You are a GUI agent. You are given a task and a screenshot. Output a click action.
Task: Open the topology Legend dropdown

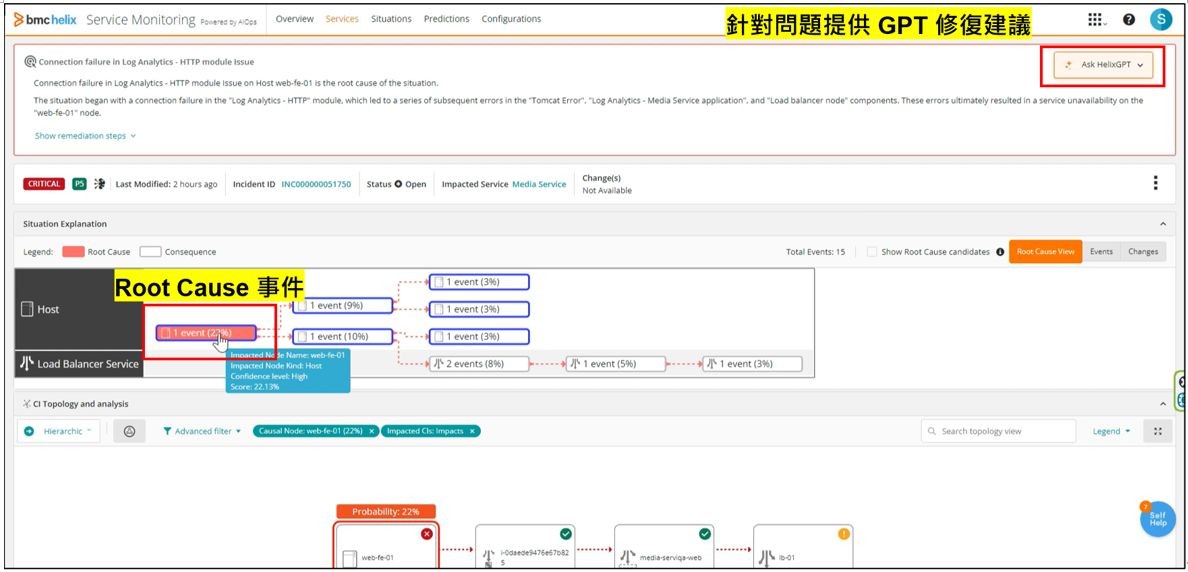coord(1111,431)
